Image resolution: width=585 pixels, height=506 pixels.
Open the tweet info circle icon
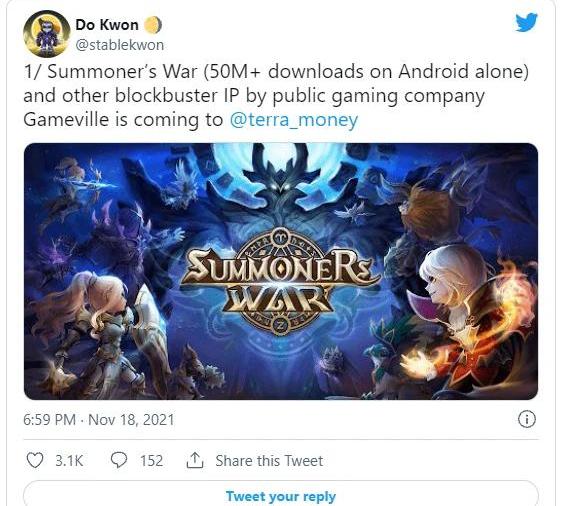(x=527, y=419)
